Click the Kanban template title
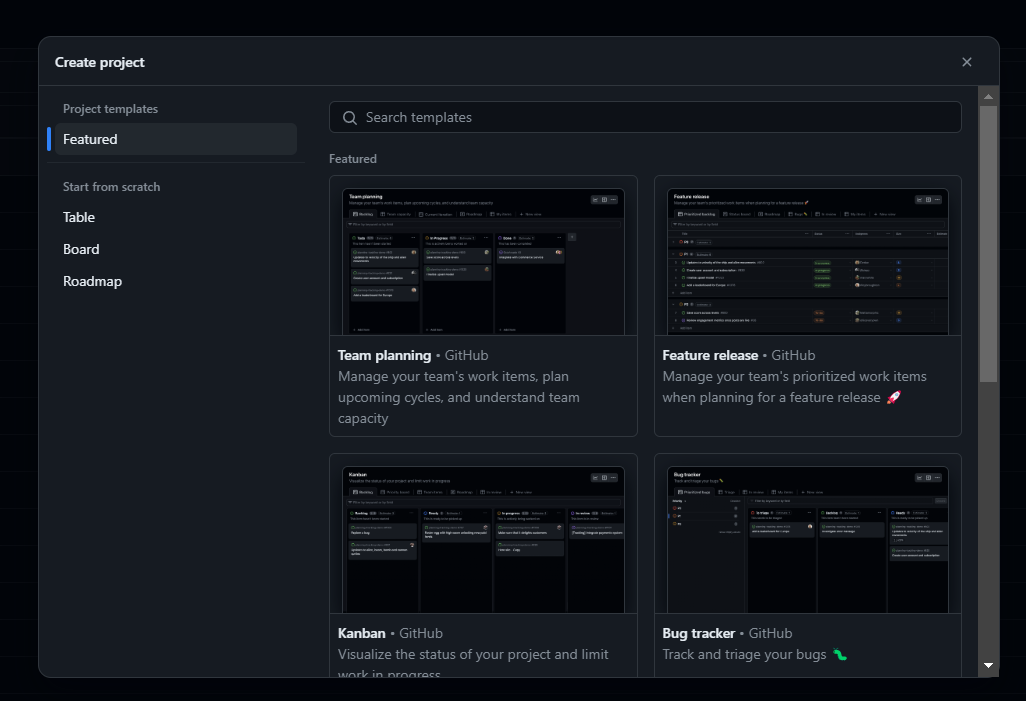Image resolution: width=1026 pixels, height=701 pixels. [x=361, y=634]
